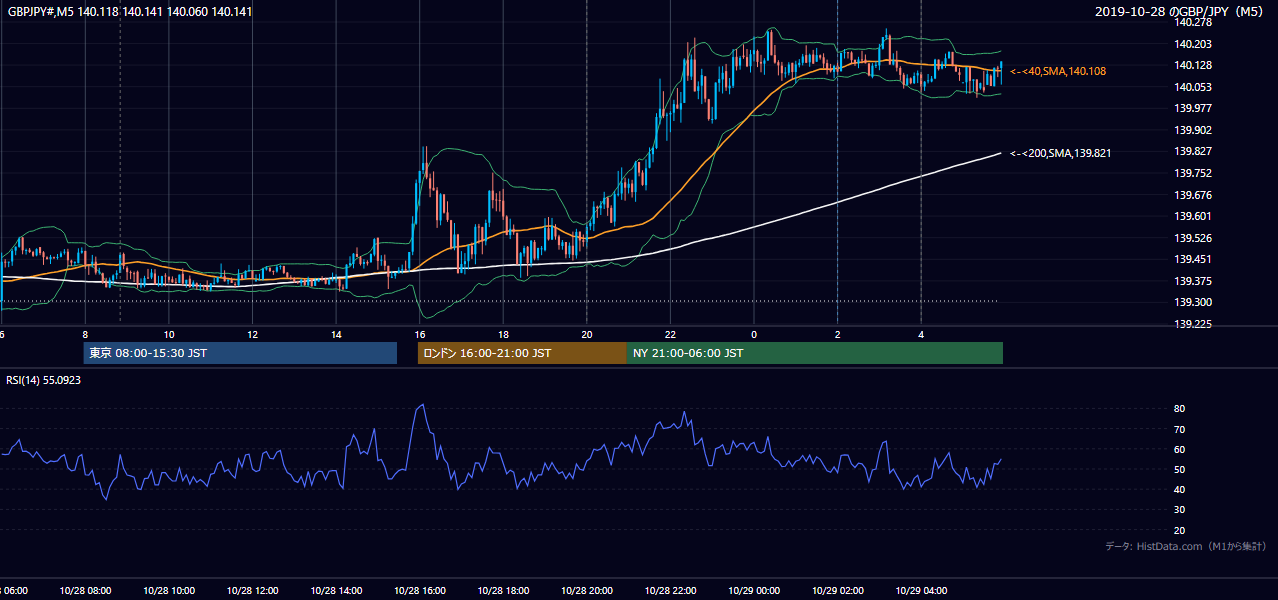Click price axis label 139.601

click(1193, 216)
